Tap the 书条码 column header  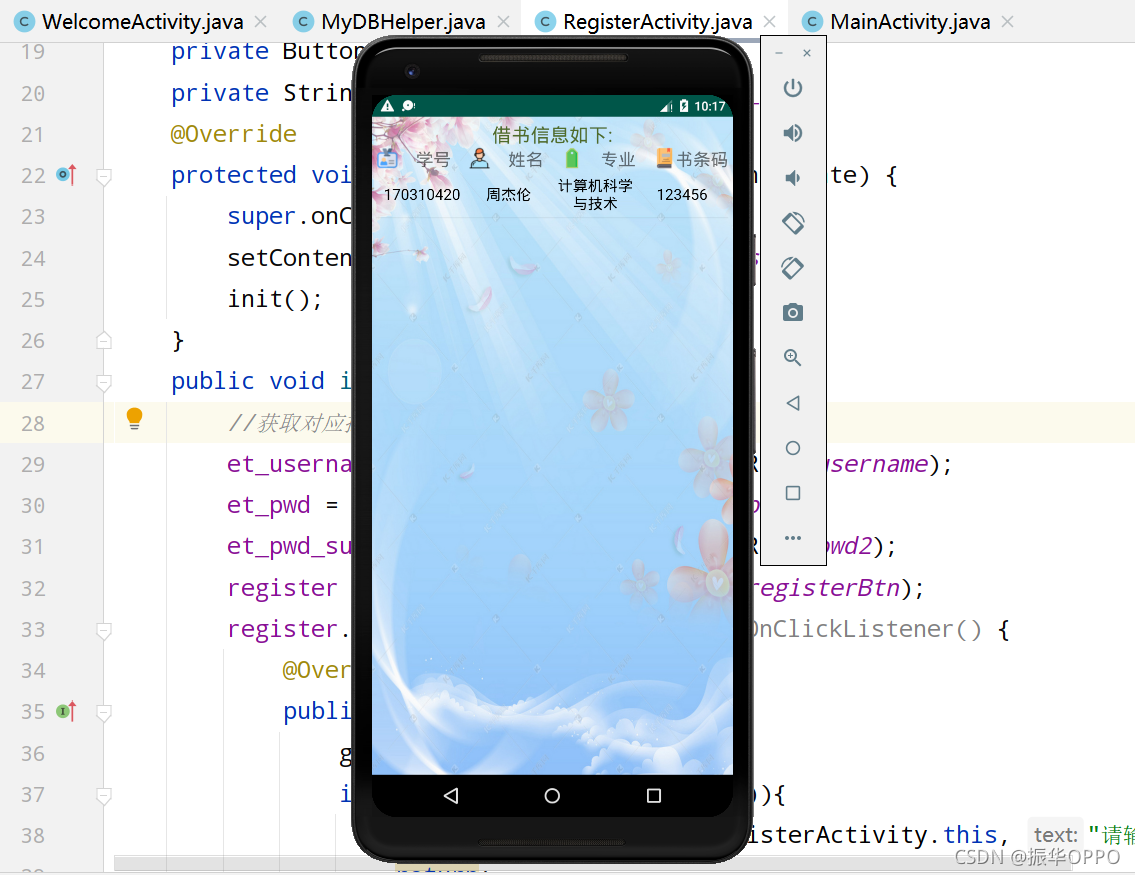(702, 159)
